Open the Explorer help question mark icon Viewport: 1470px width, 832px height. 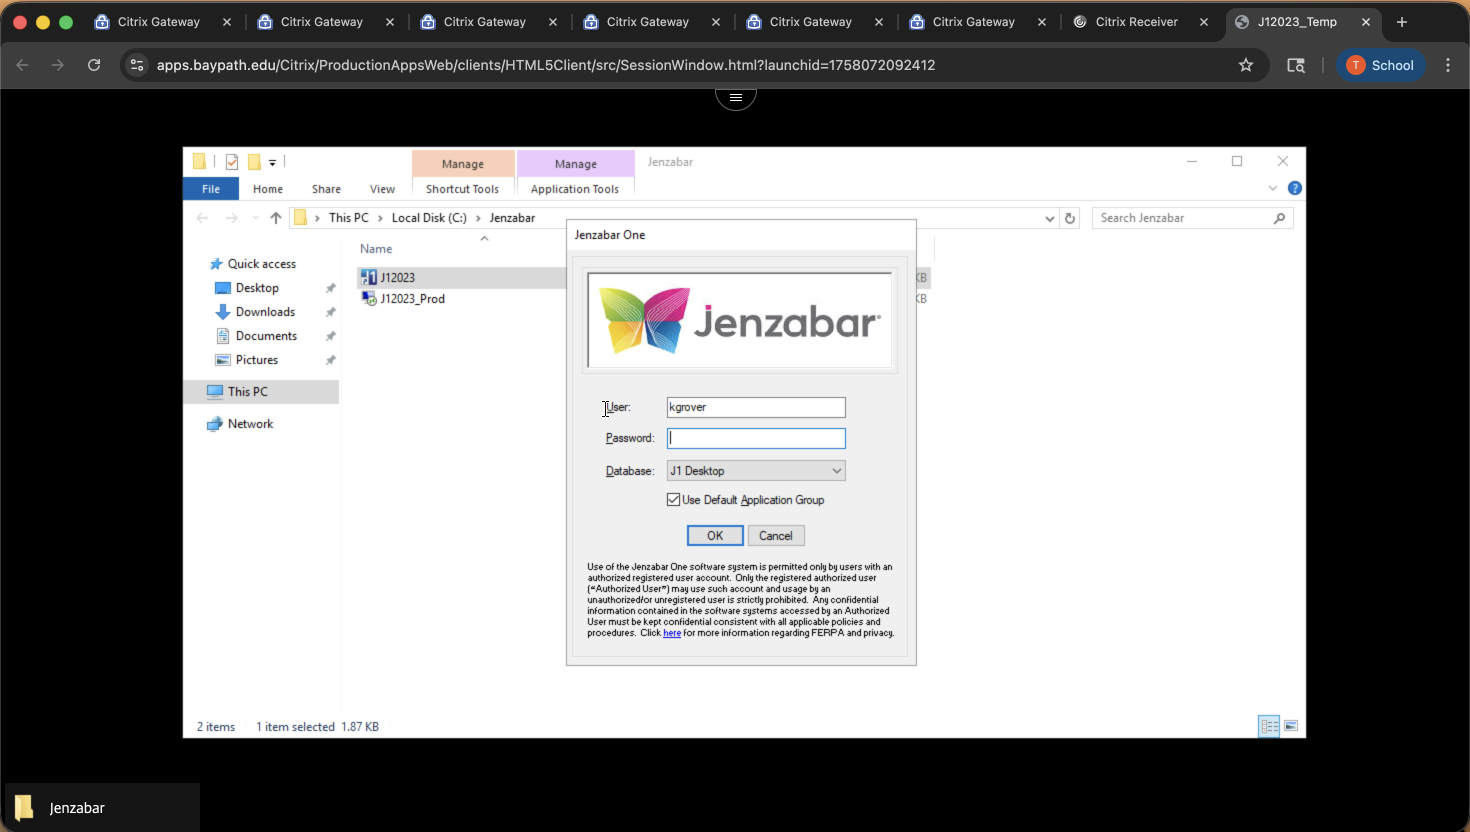[x=1295, y=188]
